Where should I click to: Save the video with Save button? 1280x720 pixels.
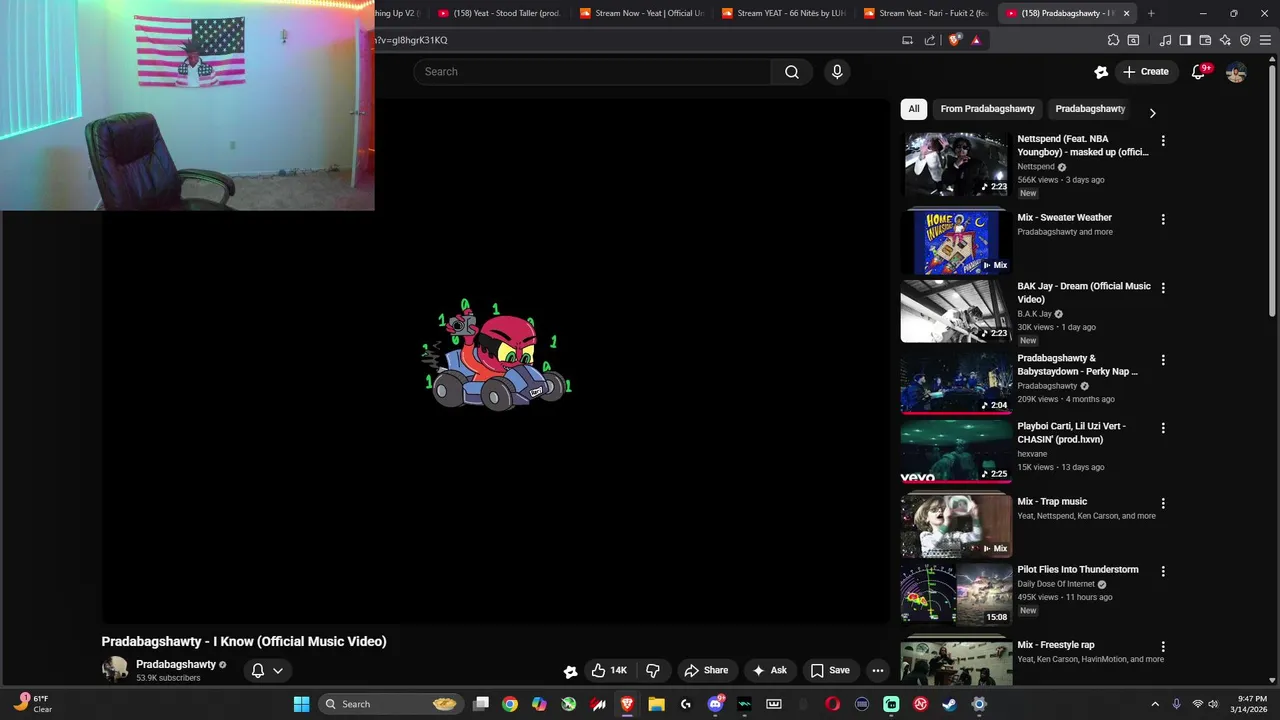tap(830, 670)
